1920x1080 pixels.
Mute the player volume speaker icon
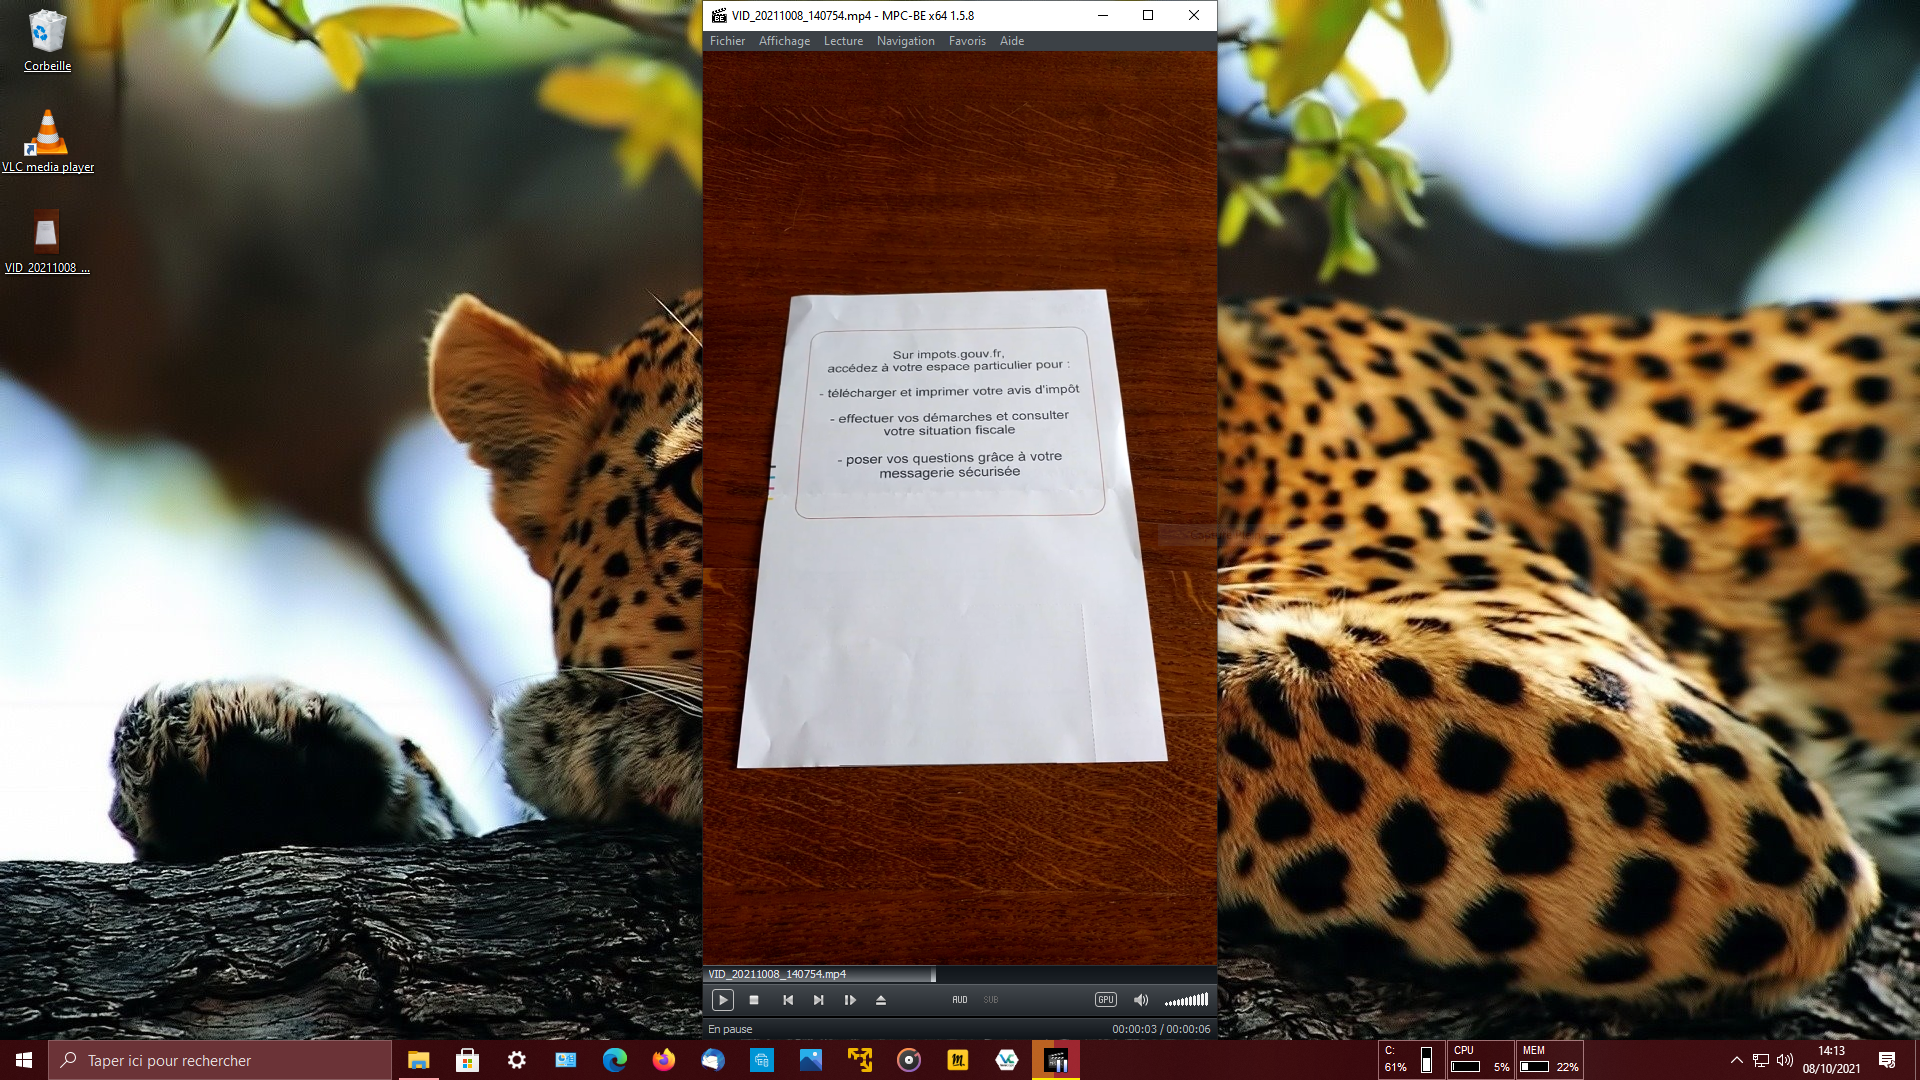(1141, 1000)
